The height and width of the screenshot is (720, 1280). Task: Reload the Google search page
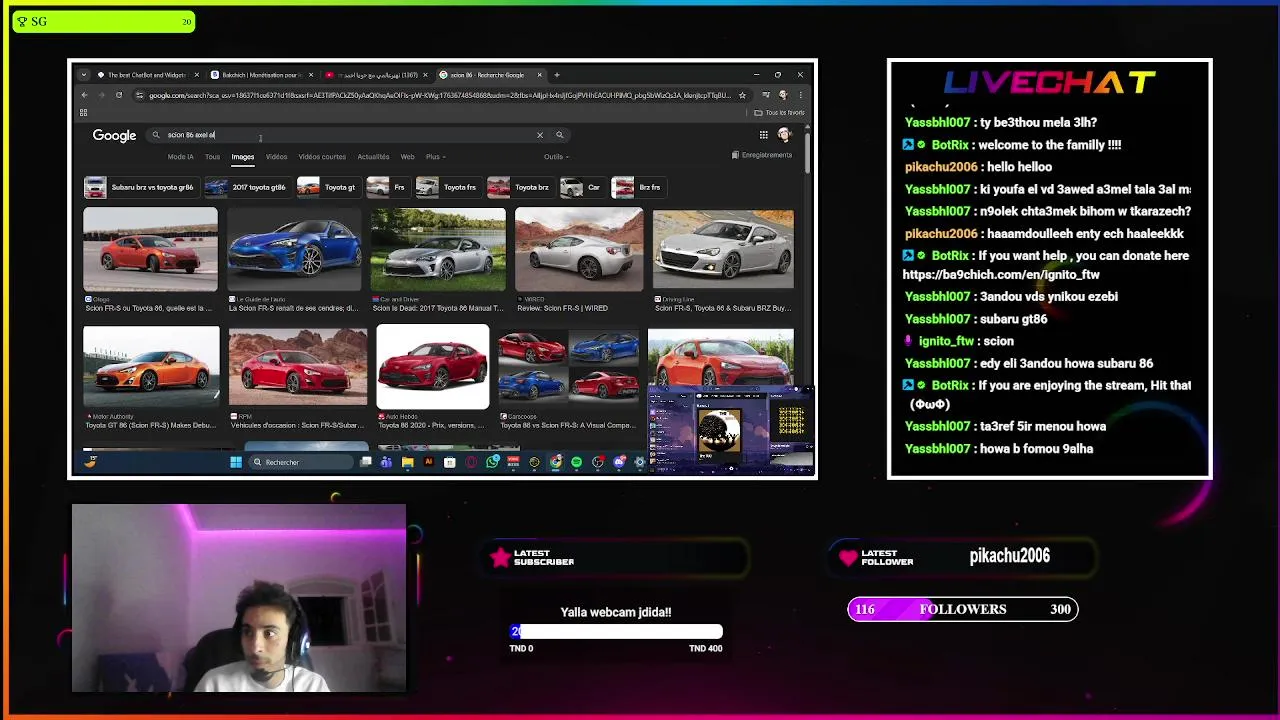click(x=119, y=95)
